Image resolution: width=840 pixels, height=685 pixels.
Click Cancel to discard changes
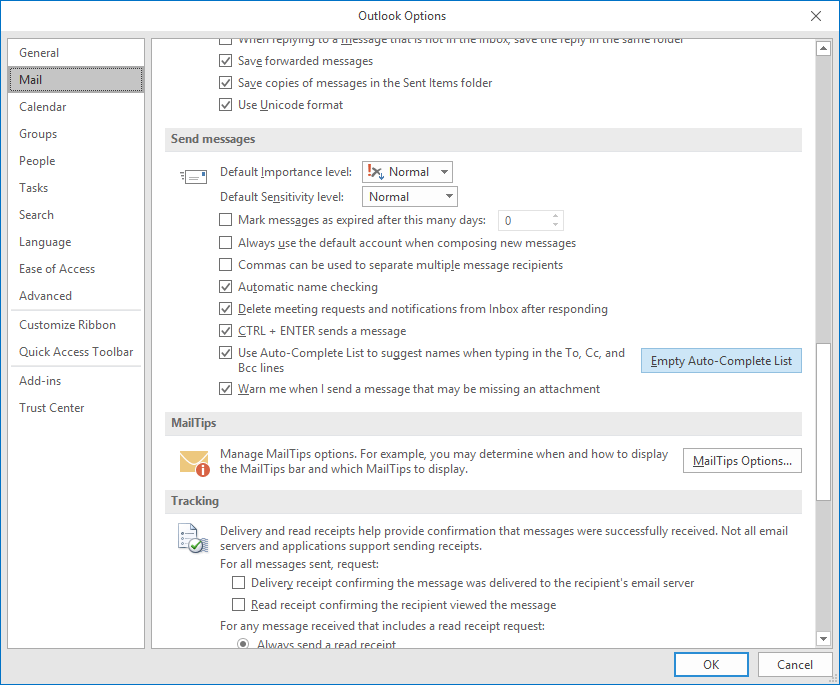pos(794,665)
